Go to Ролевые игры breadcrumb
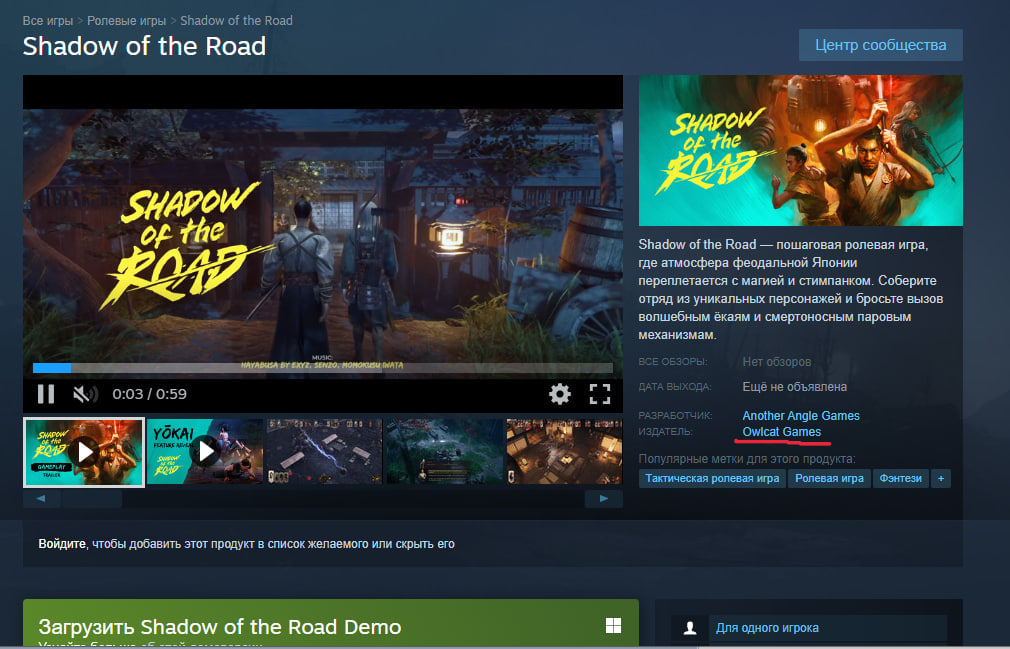 126,21
